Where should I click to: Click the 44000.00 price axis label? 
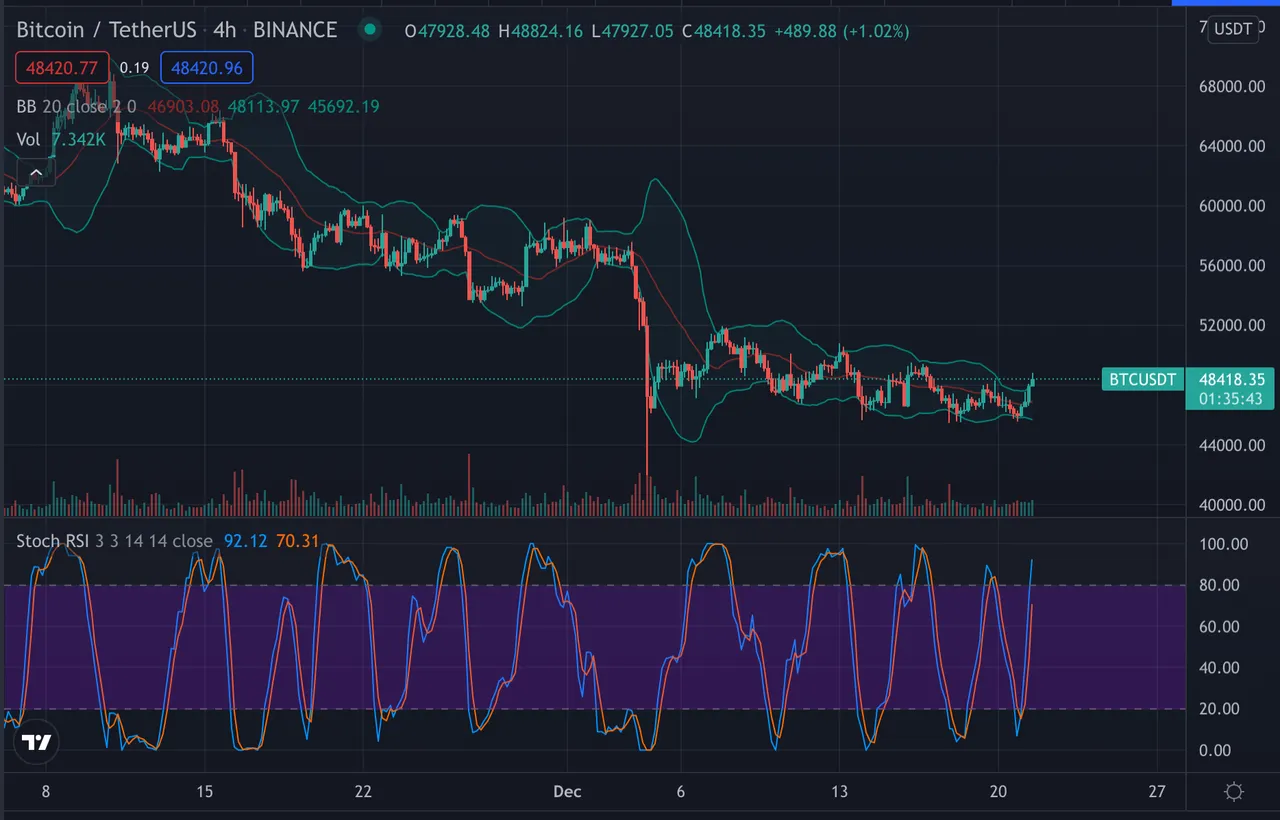1231,445
